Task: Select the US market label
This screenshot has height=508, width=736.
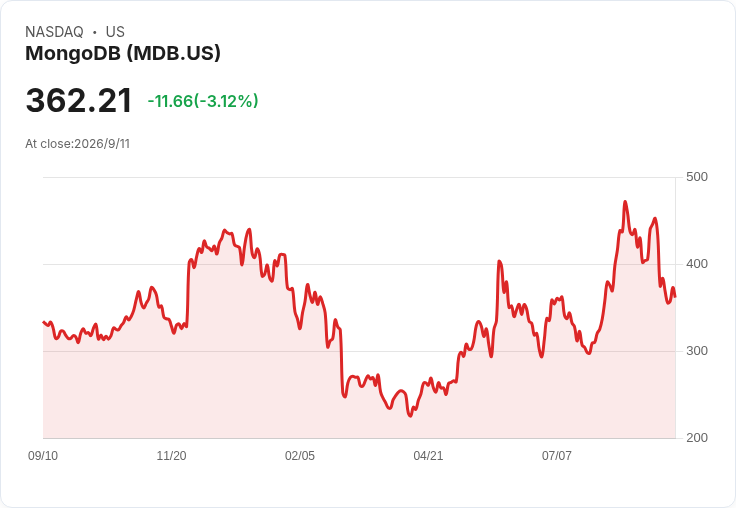Action: 115,32
